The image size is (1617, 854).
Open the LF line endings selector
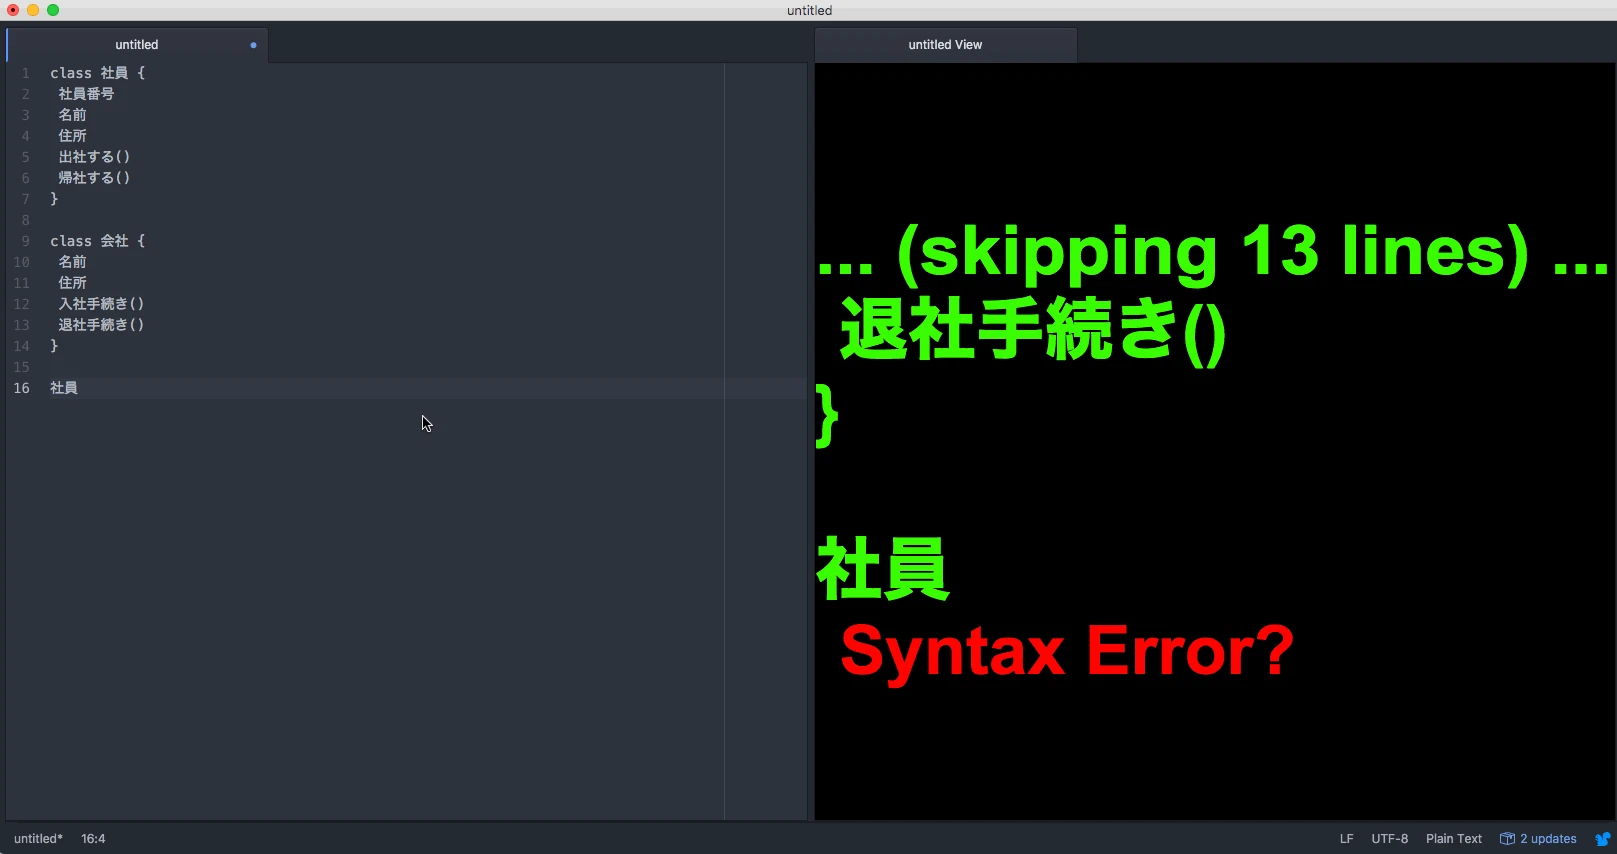tap(1346, 839)
